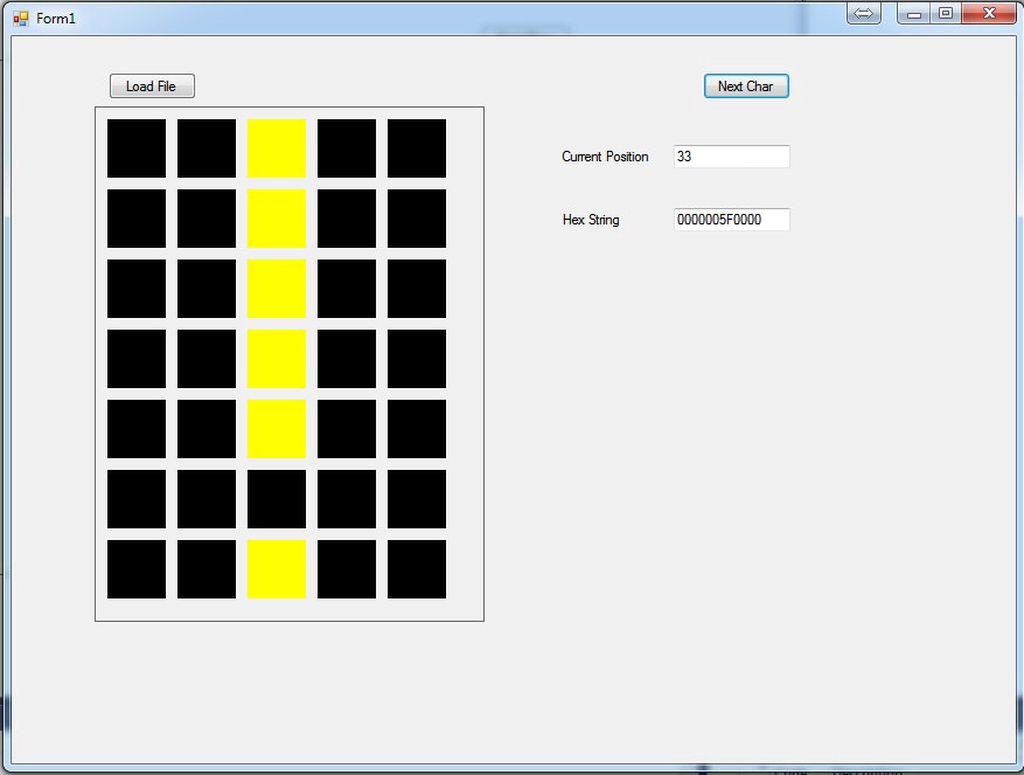Click the Current Position label
The height and width of the screenshot is (775, 1024).
point(605,157)
